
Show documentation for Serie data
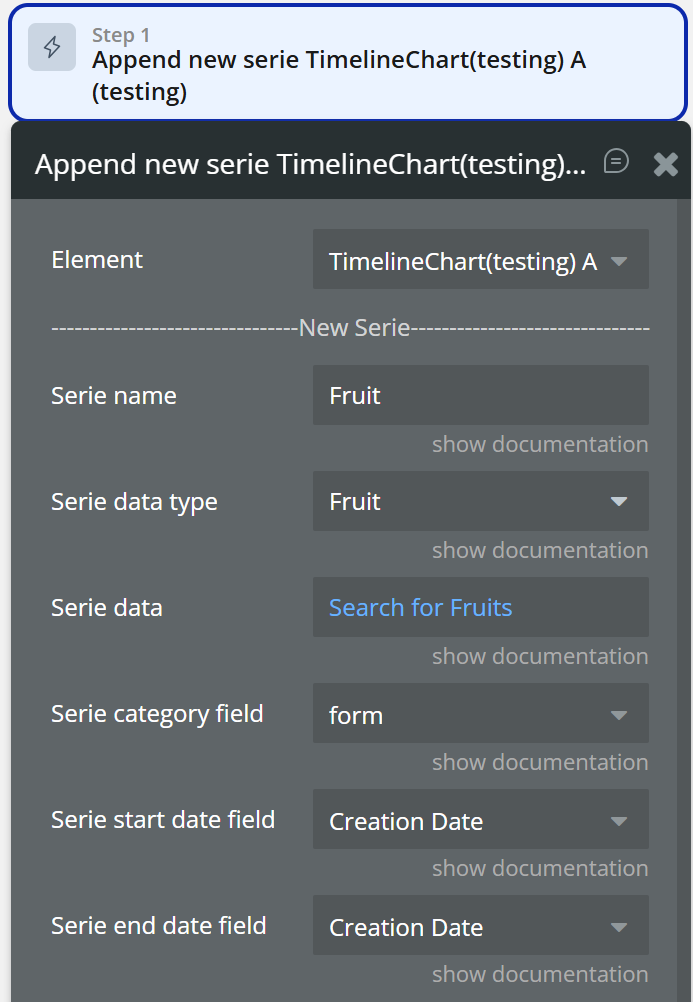(540, 656)
